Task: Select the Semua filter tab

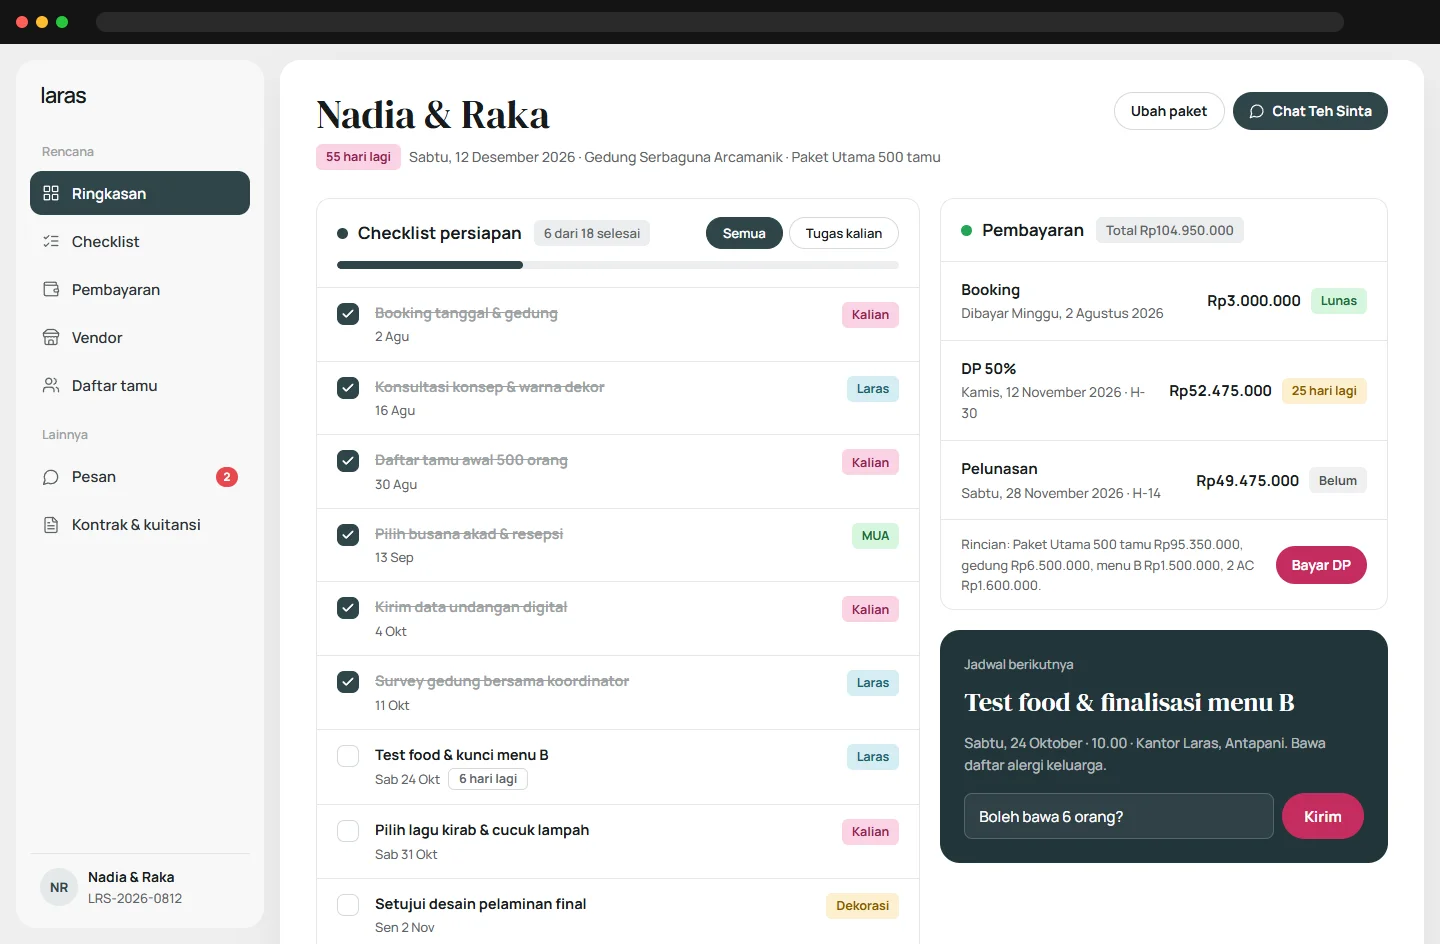Action: [x=744, y=233]
